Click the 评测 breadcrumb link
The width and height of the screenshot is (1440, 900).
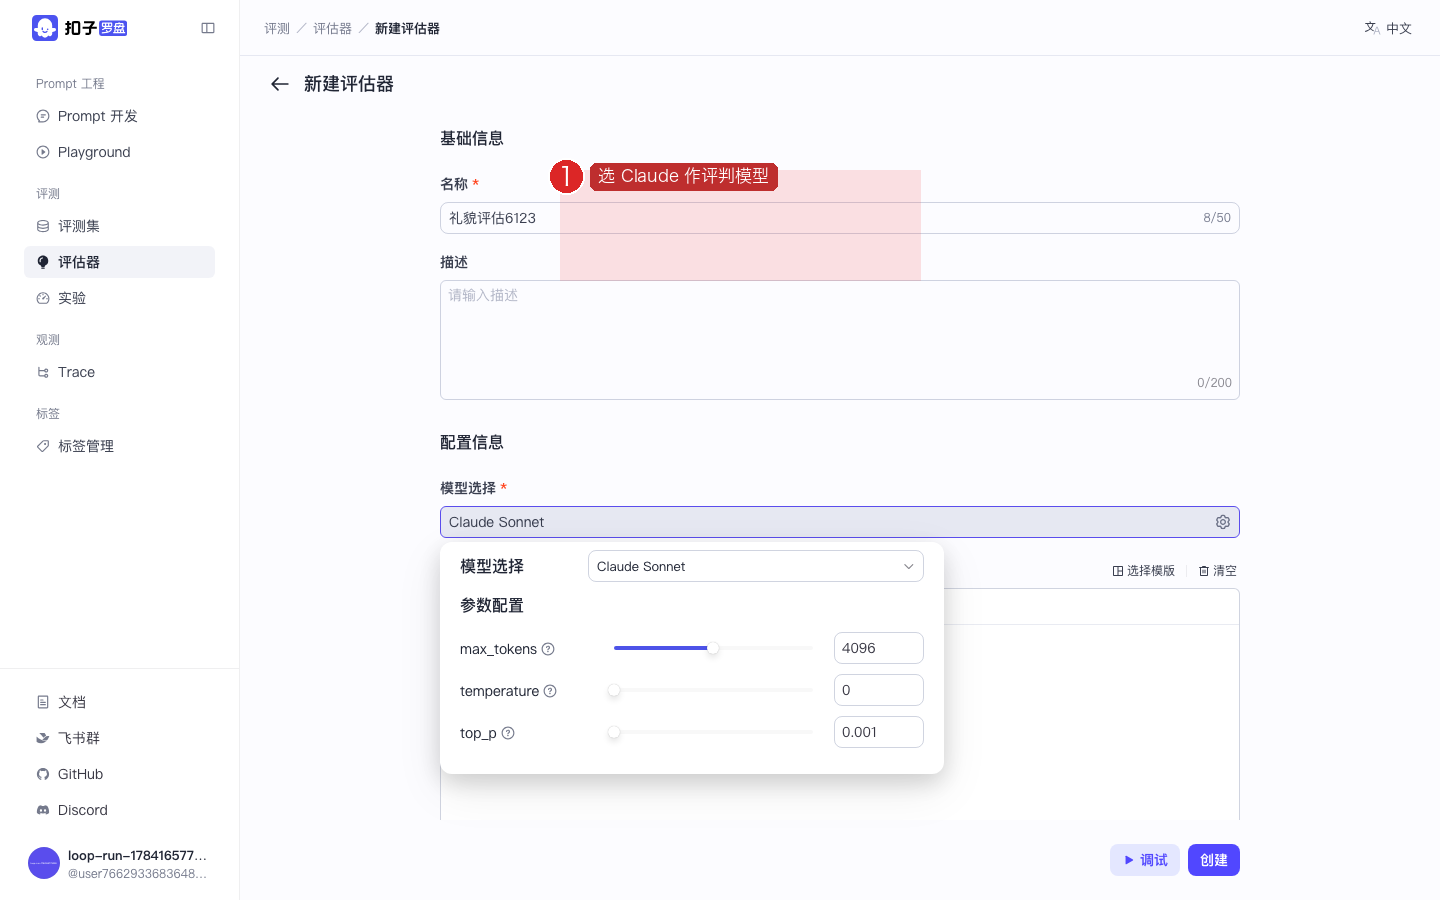point(277,28)
